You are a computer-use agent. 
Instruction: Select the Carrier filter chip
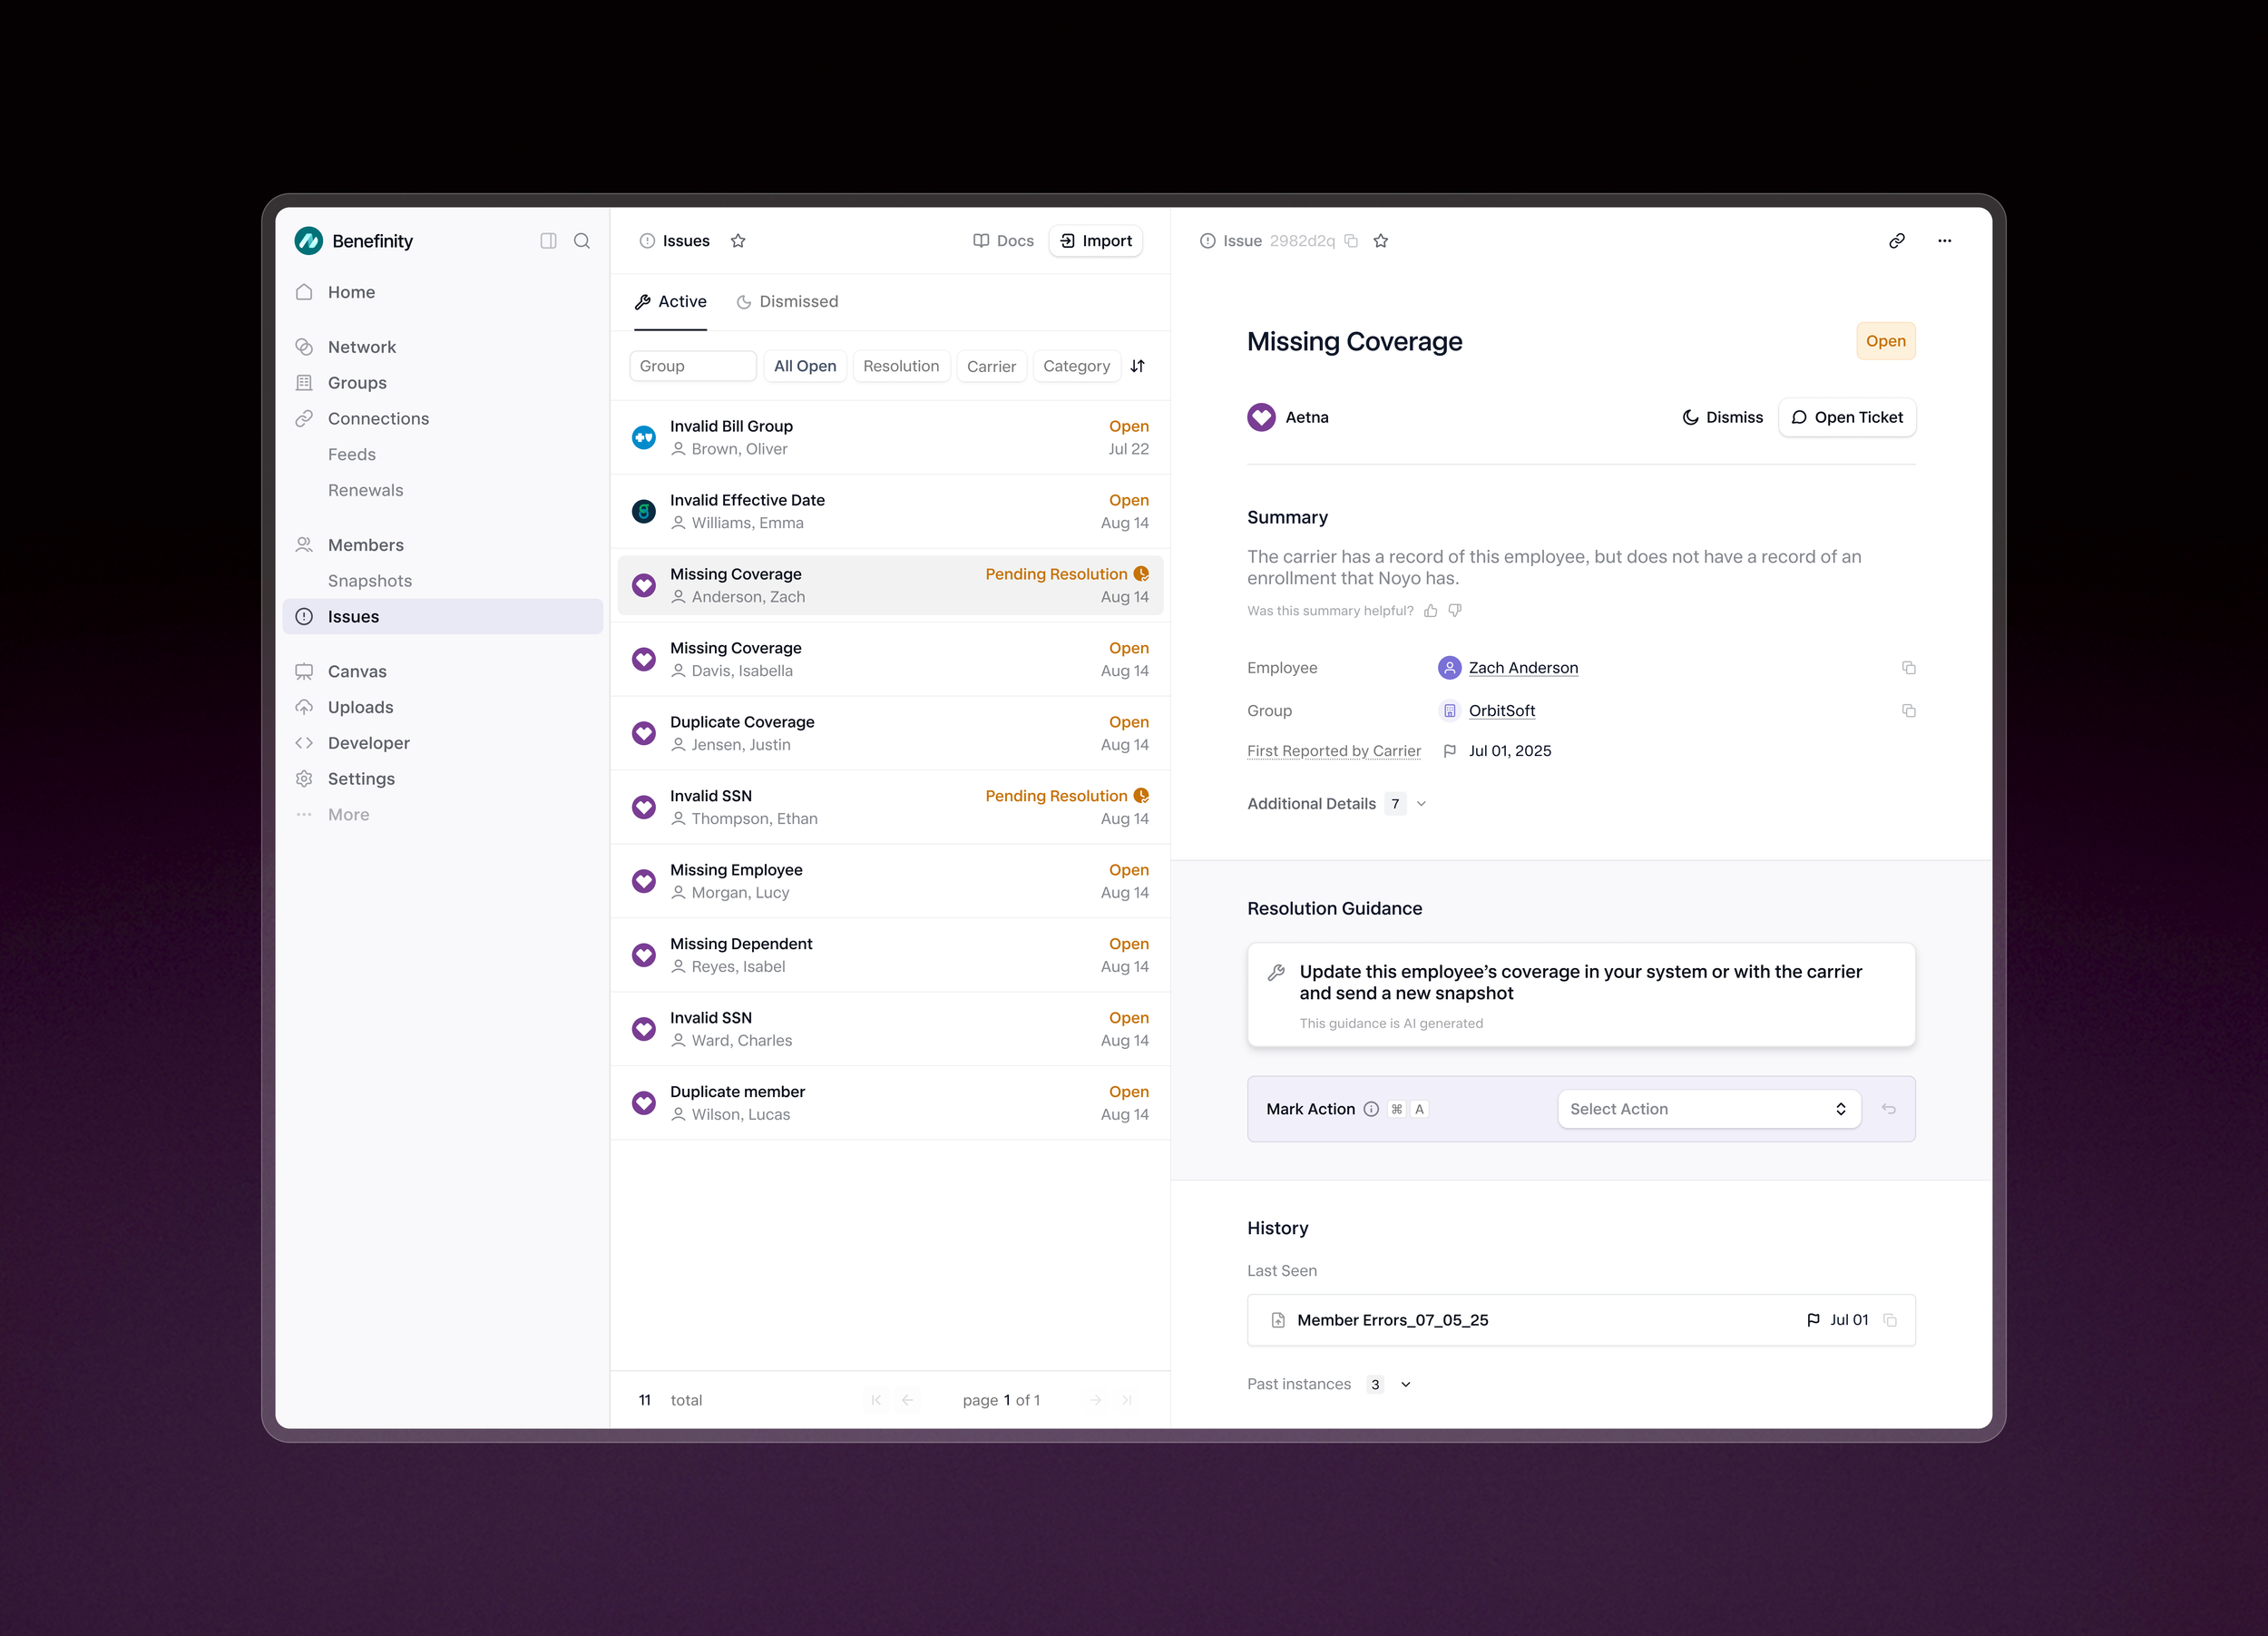(x=990, y=366)
